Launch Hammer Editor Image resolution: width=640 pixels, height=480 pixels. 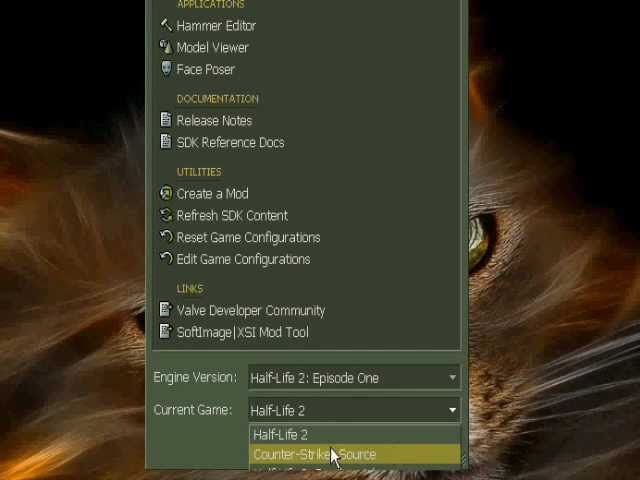pyautogui.click(x=216, y=26)
